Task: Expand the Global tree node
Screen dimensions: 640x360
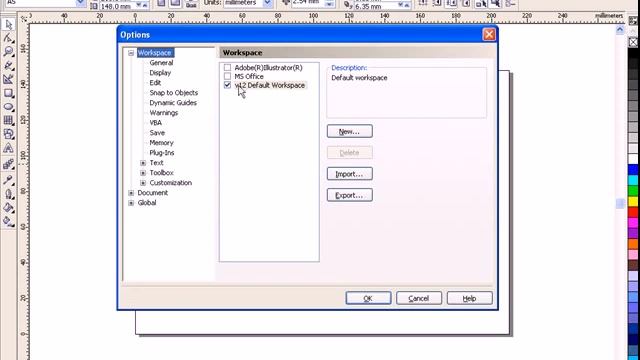Action: click(x=131, y=203)
